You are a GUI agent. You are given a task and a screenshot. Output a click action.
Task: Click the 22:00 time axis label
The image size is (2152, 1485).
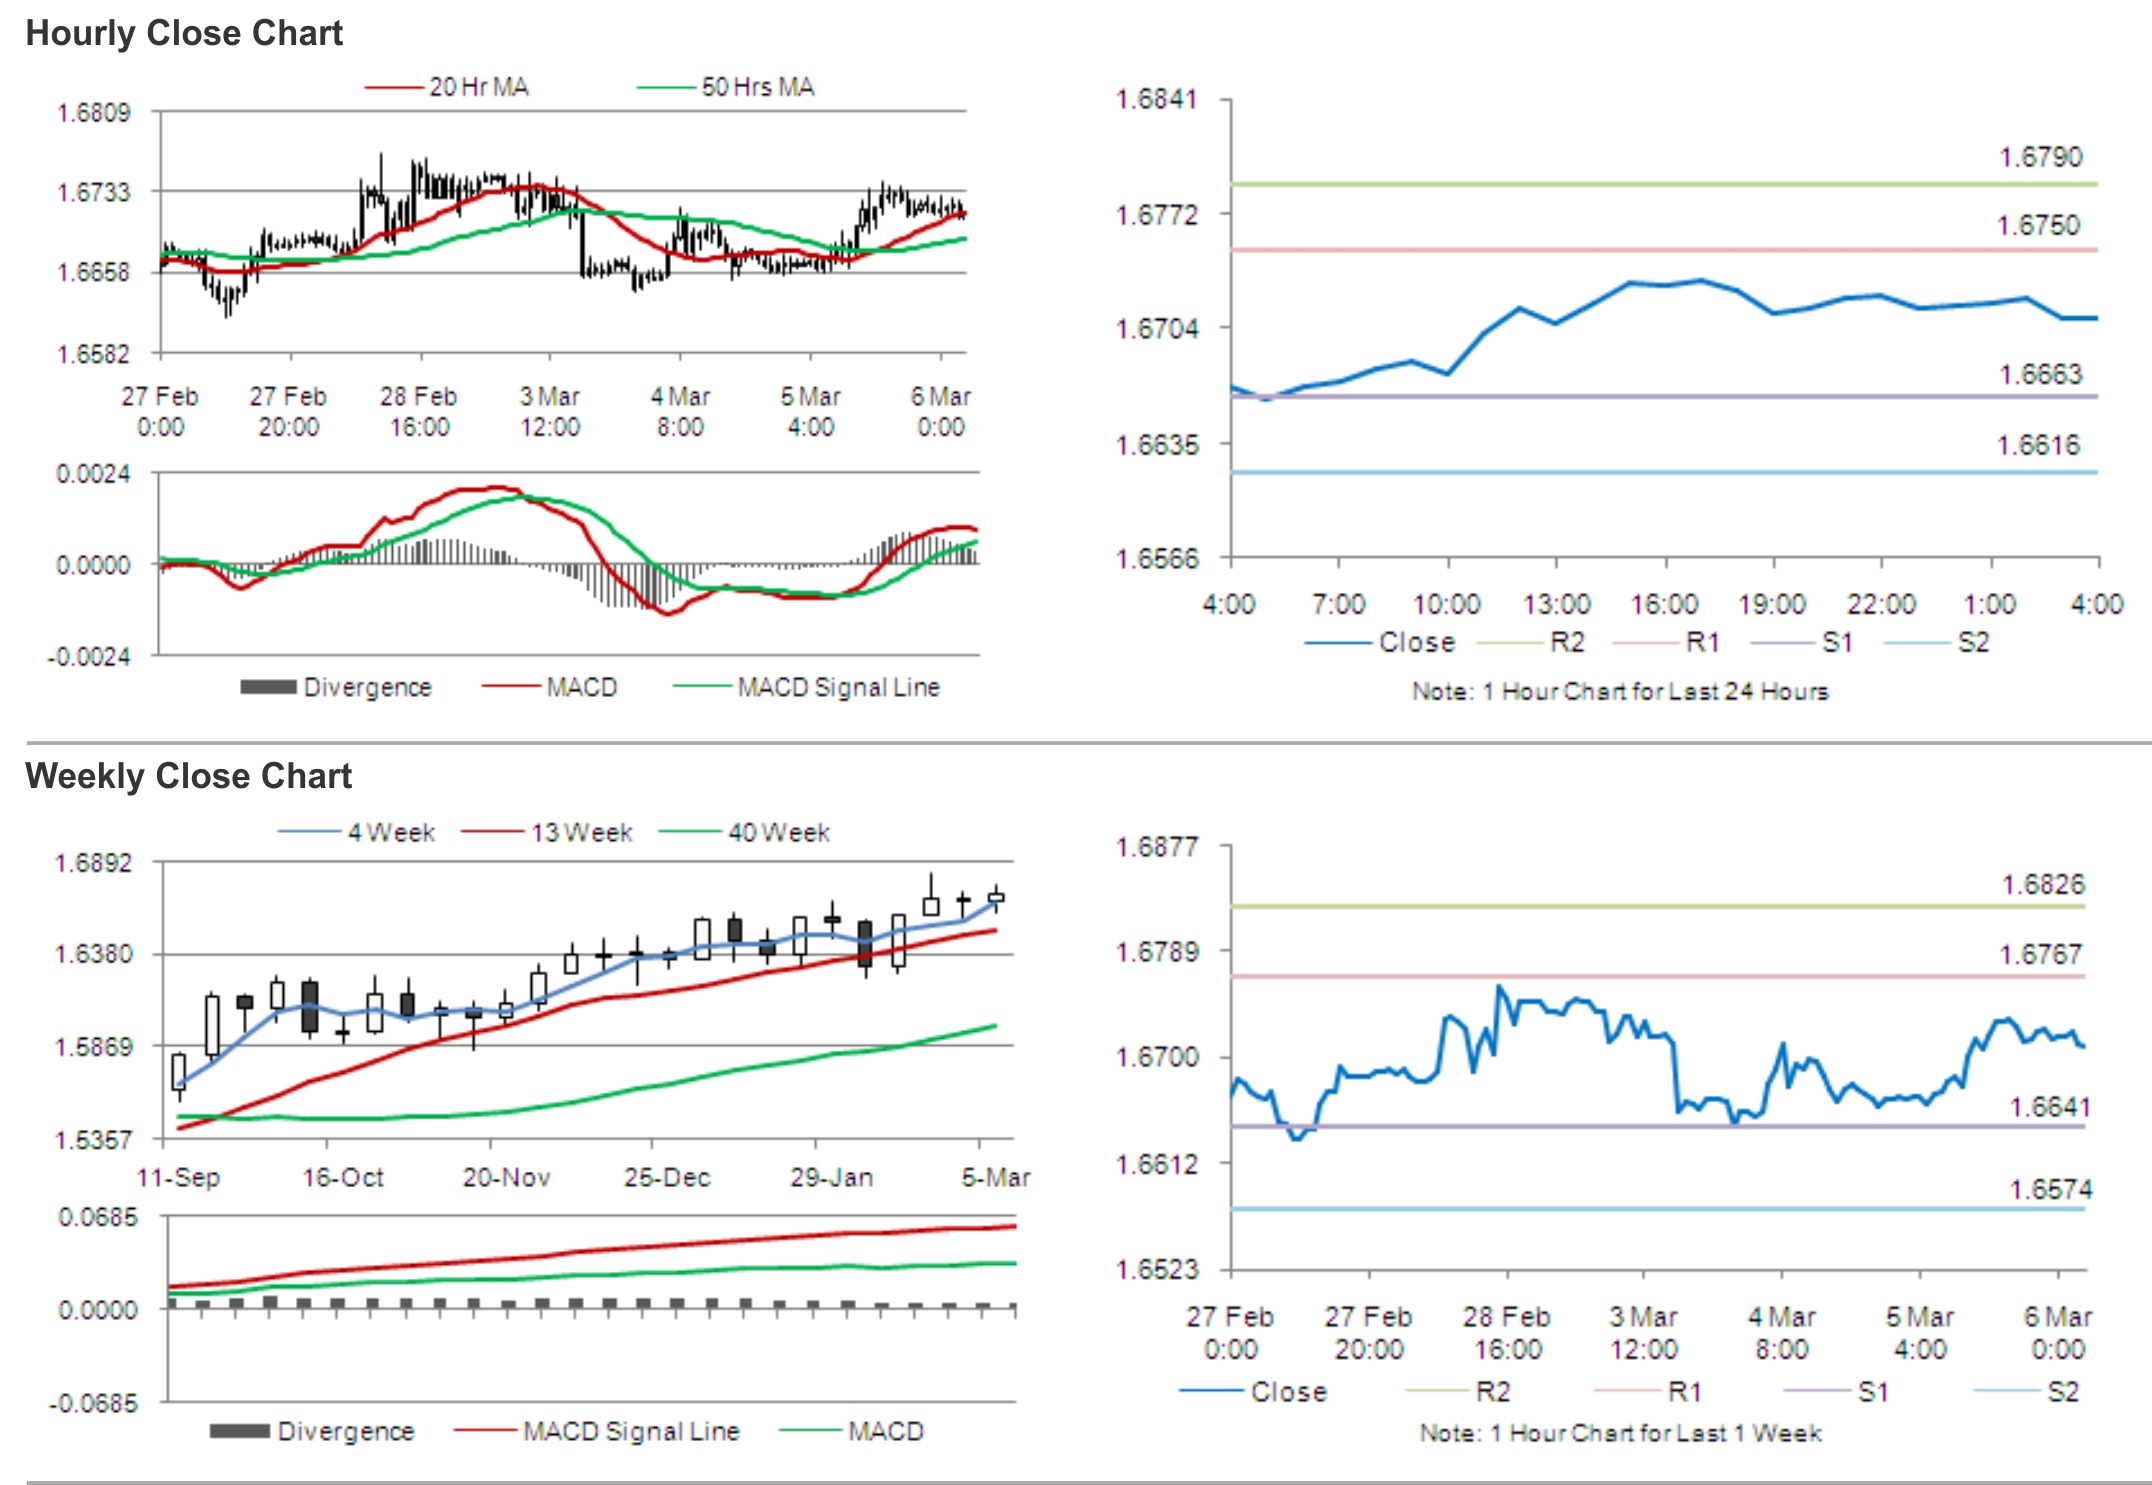pyautogui.click(x=1881, y=604)
